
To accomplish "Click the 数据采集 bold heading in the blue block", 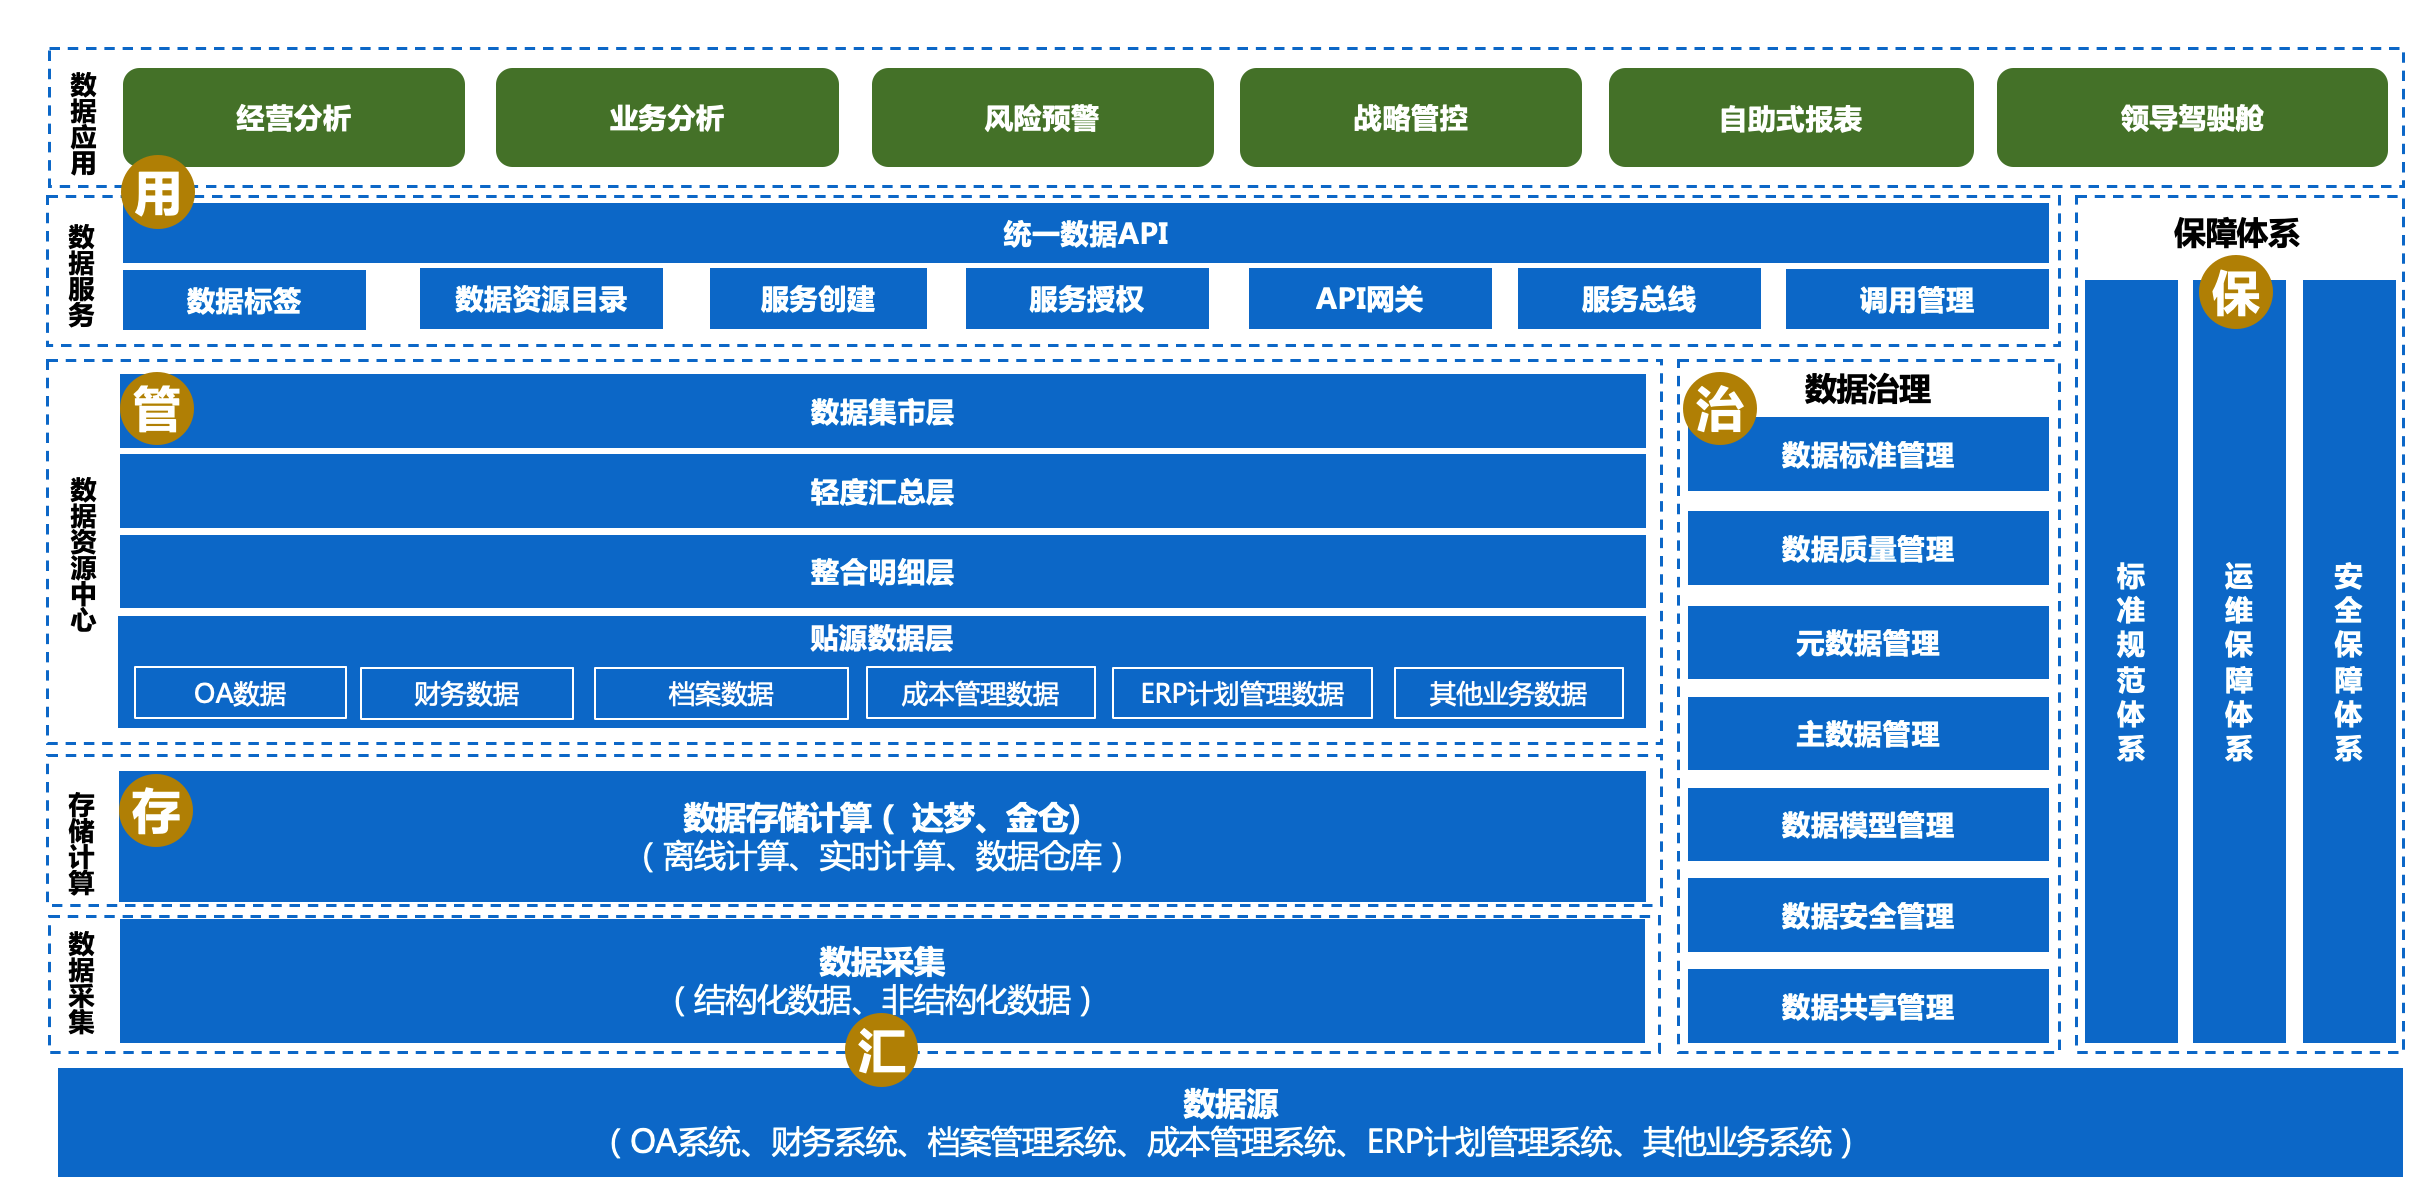I will (x=881, y=961).
